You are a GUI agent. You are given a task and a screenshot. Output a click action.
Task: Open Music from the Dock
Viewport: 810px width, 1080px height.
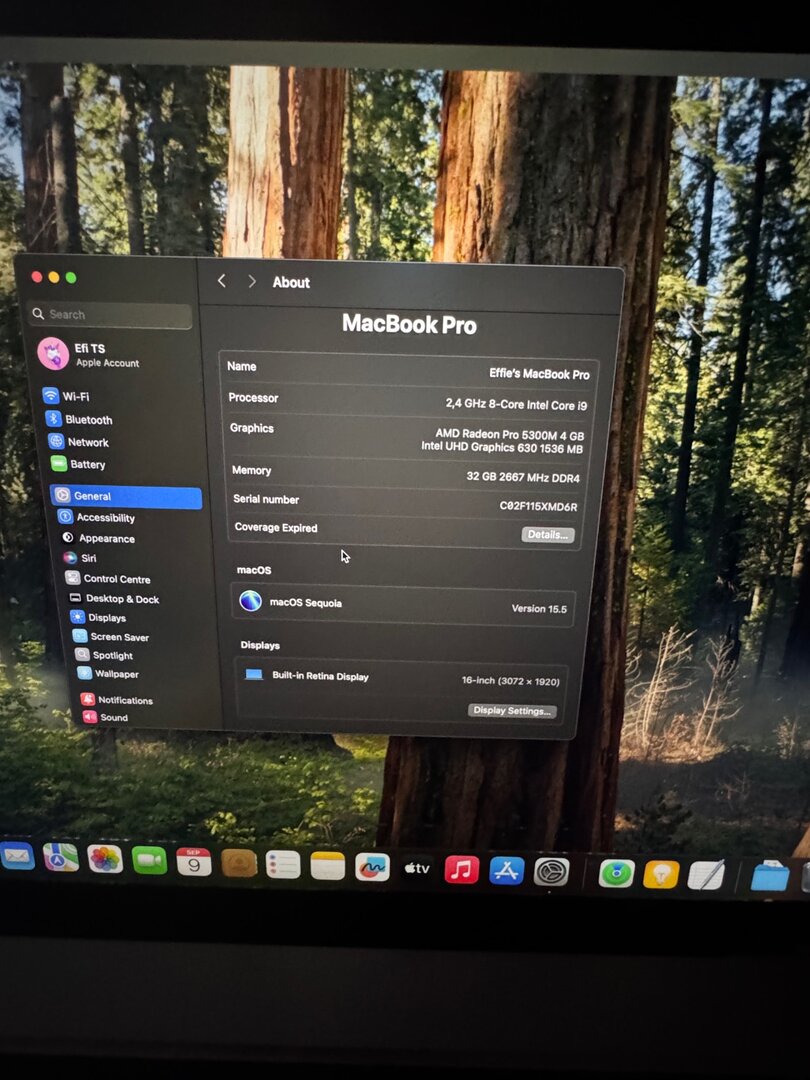click(x=461, y=869)
